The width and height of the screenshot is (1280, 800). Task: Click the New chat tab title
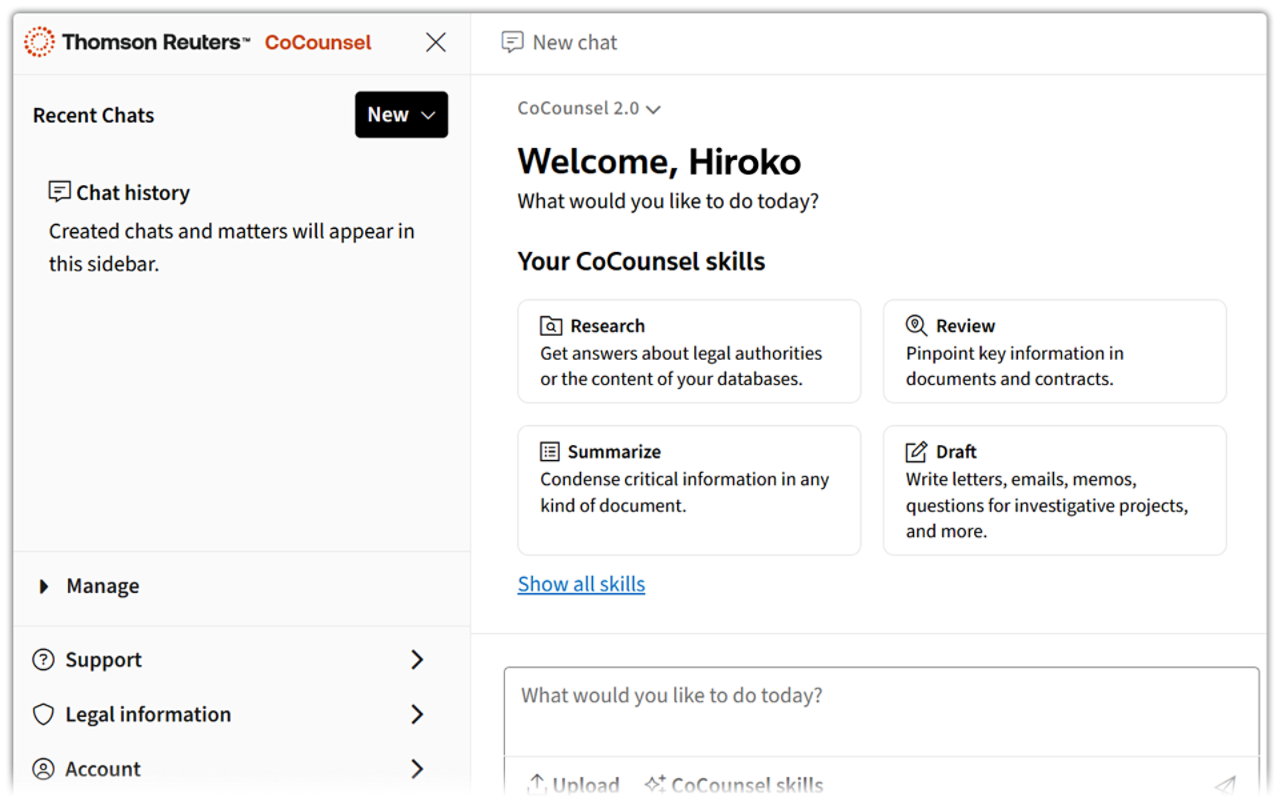point(575,42)
